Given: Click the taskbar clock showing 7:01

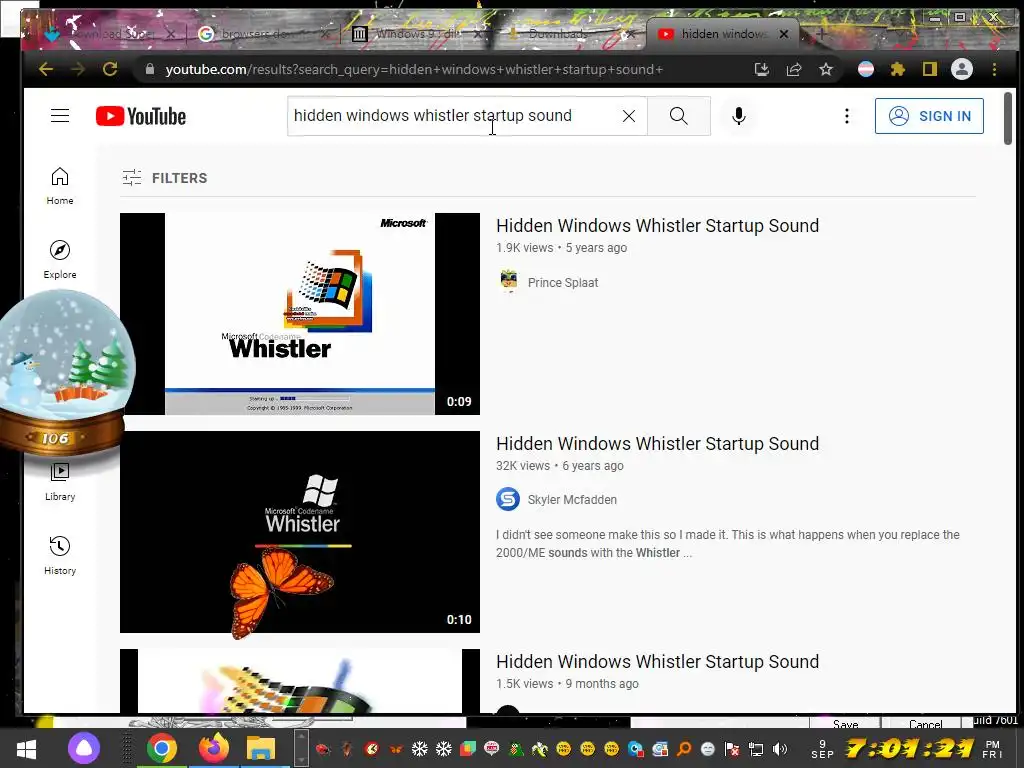Looking at the screenshot, I should (x=910, y=748).
